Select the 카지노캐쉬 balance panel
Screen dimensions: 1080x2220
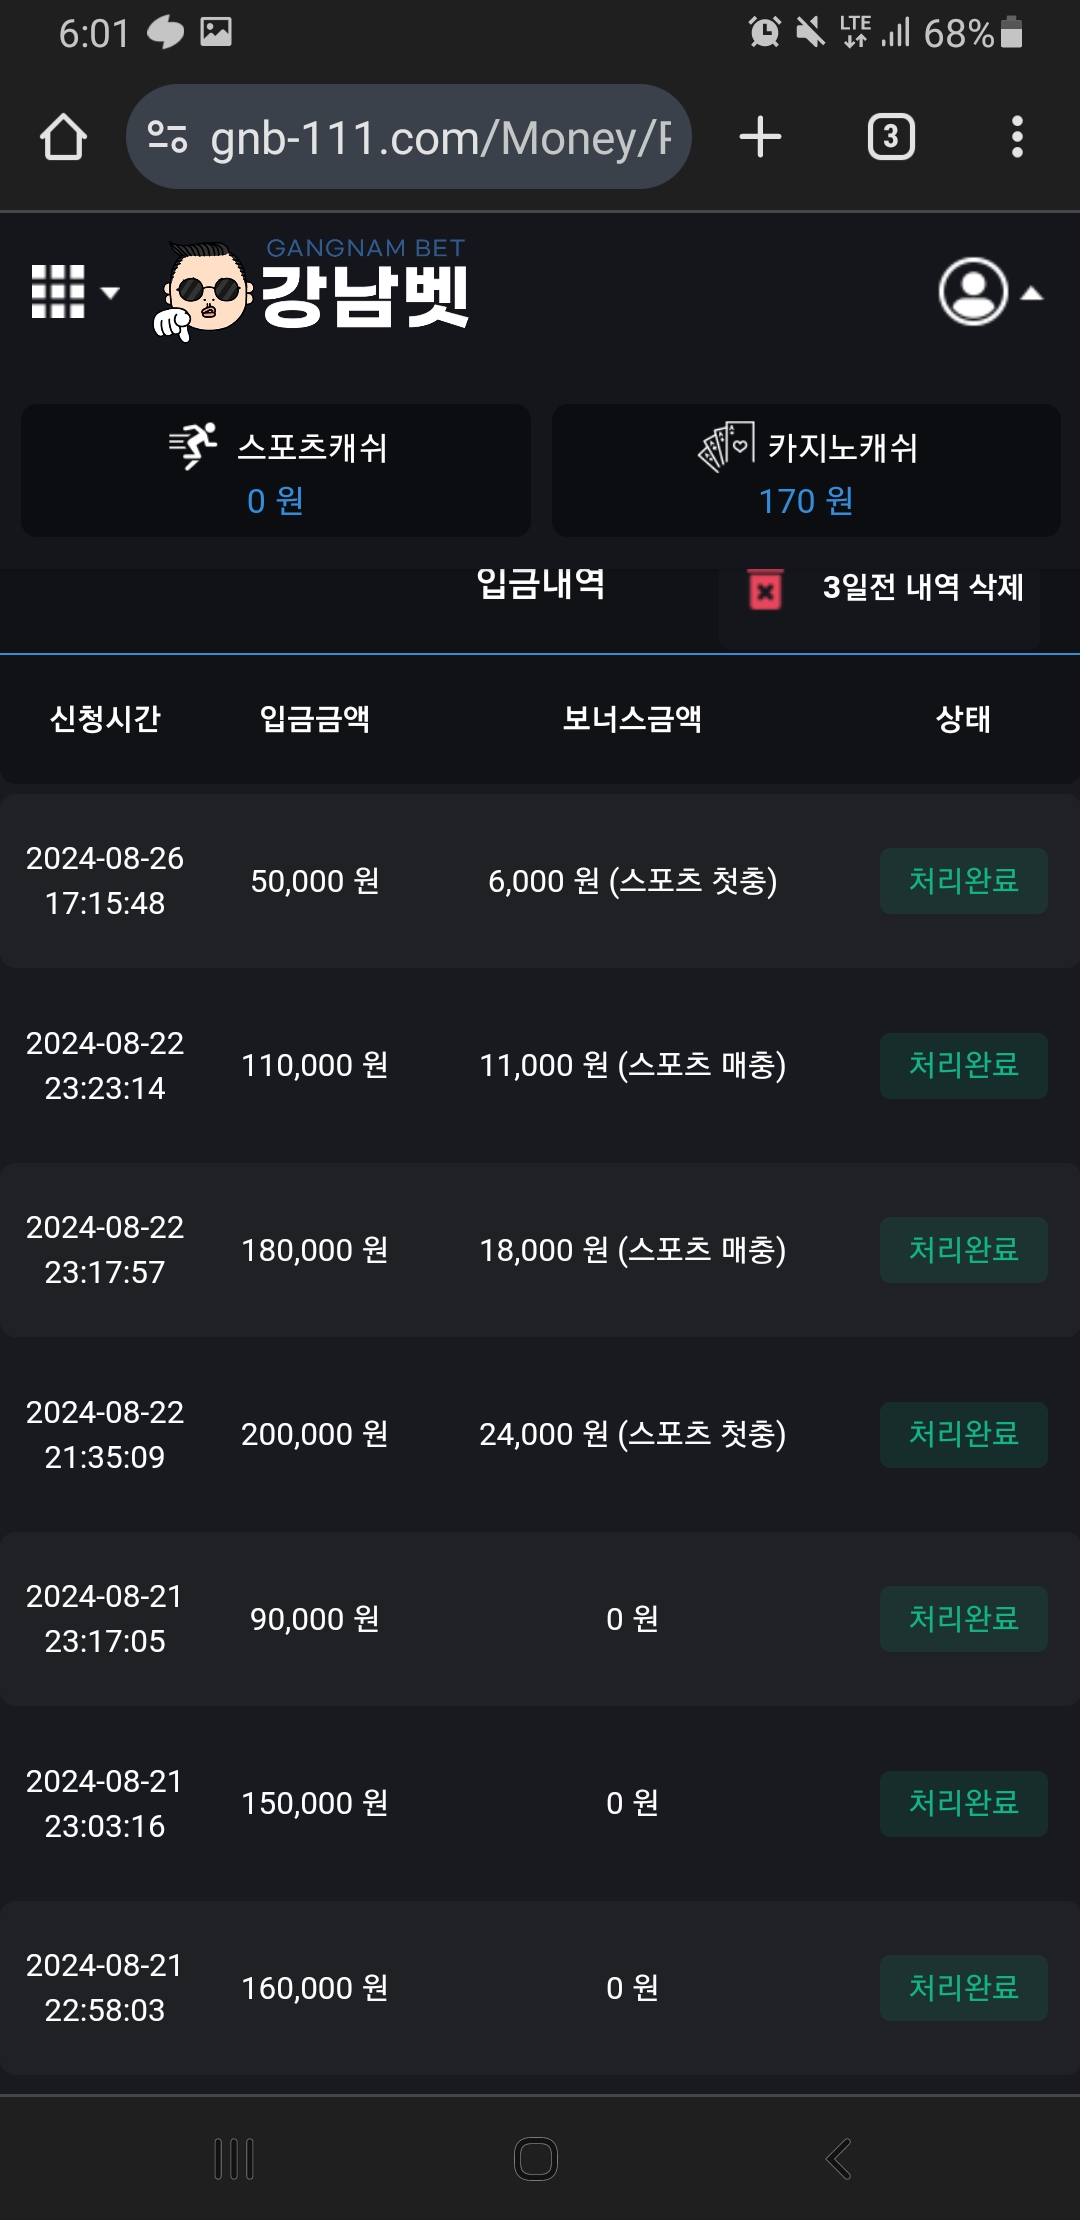point(806,470)
